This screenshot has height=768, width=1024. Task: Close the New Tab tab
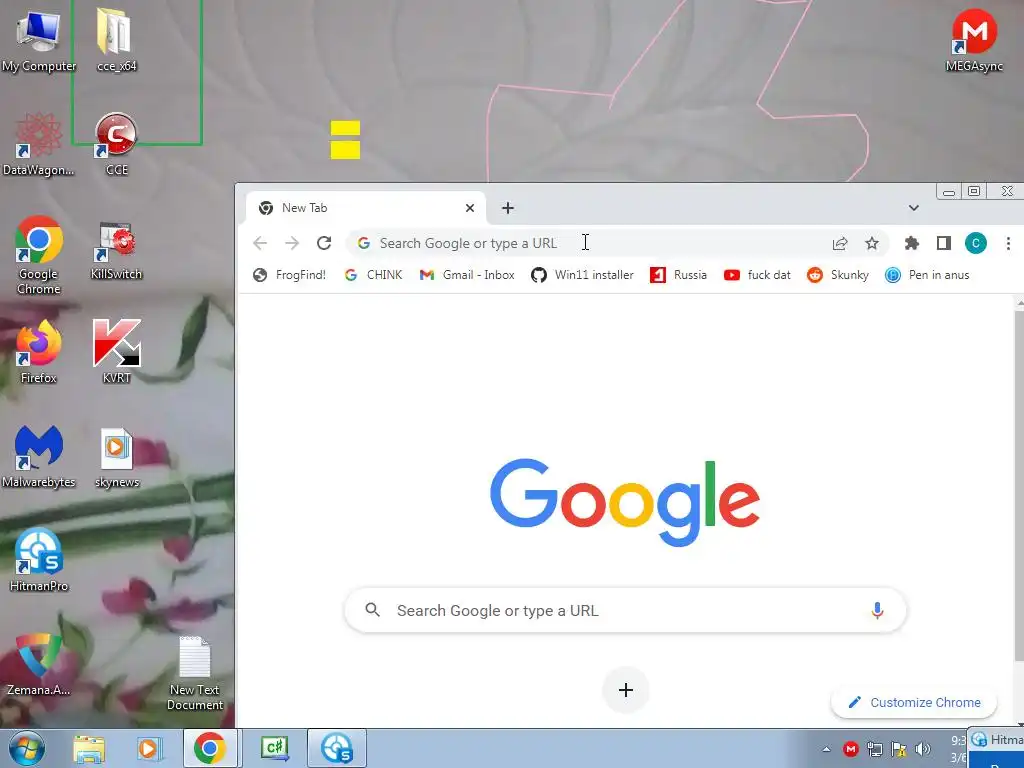click(x=470, y=208)
